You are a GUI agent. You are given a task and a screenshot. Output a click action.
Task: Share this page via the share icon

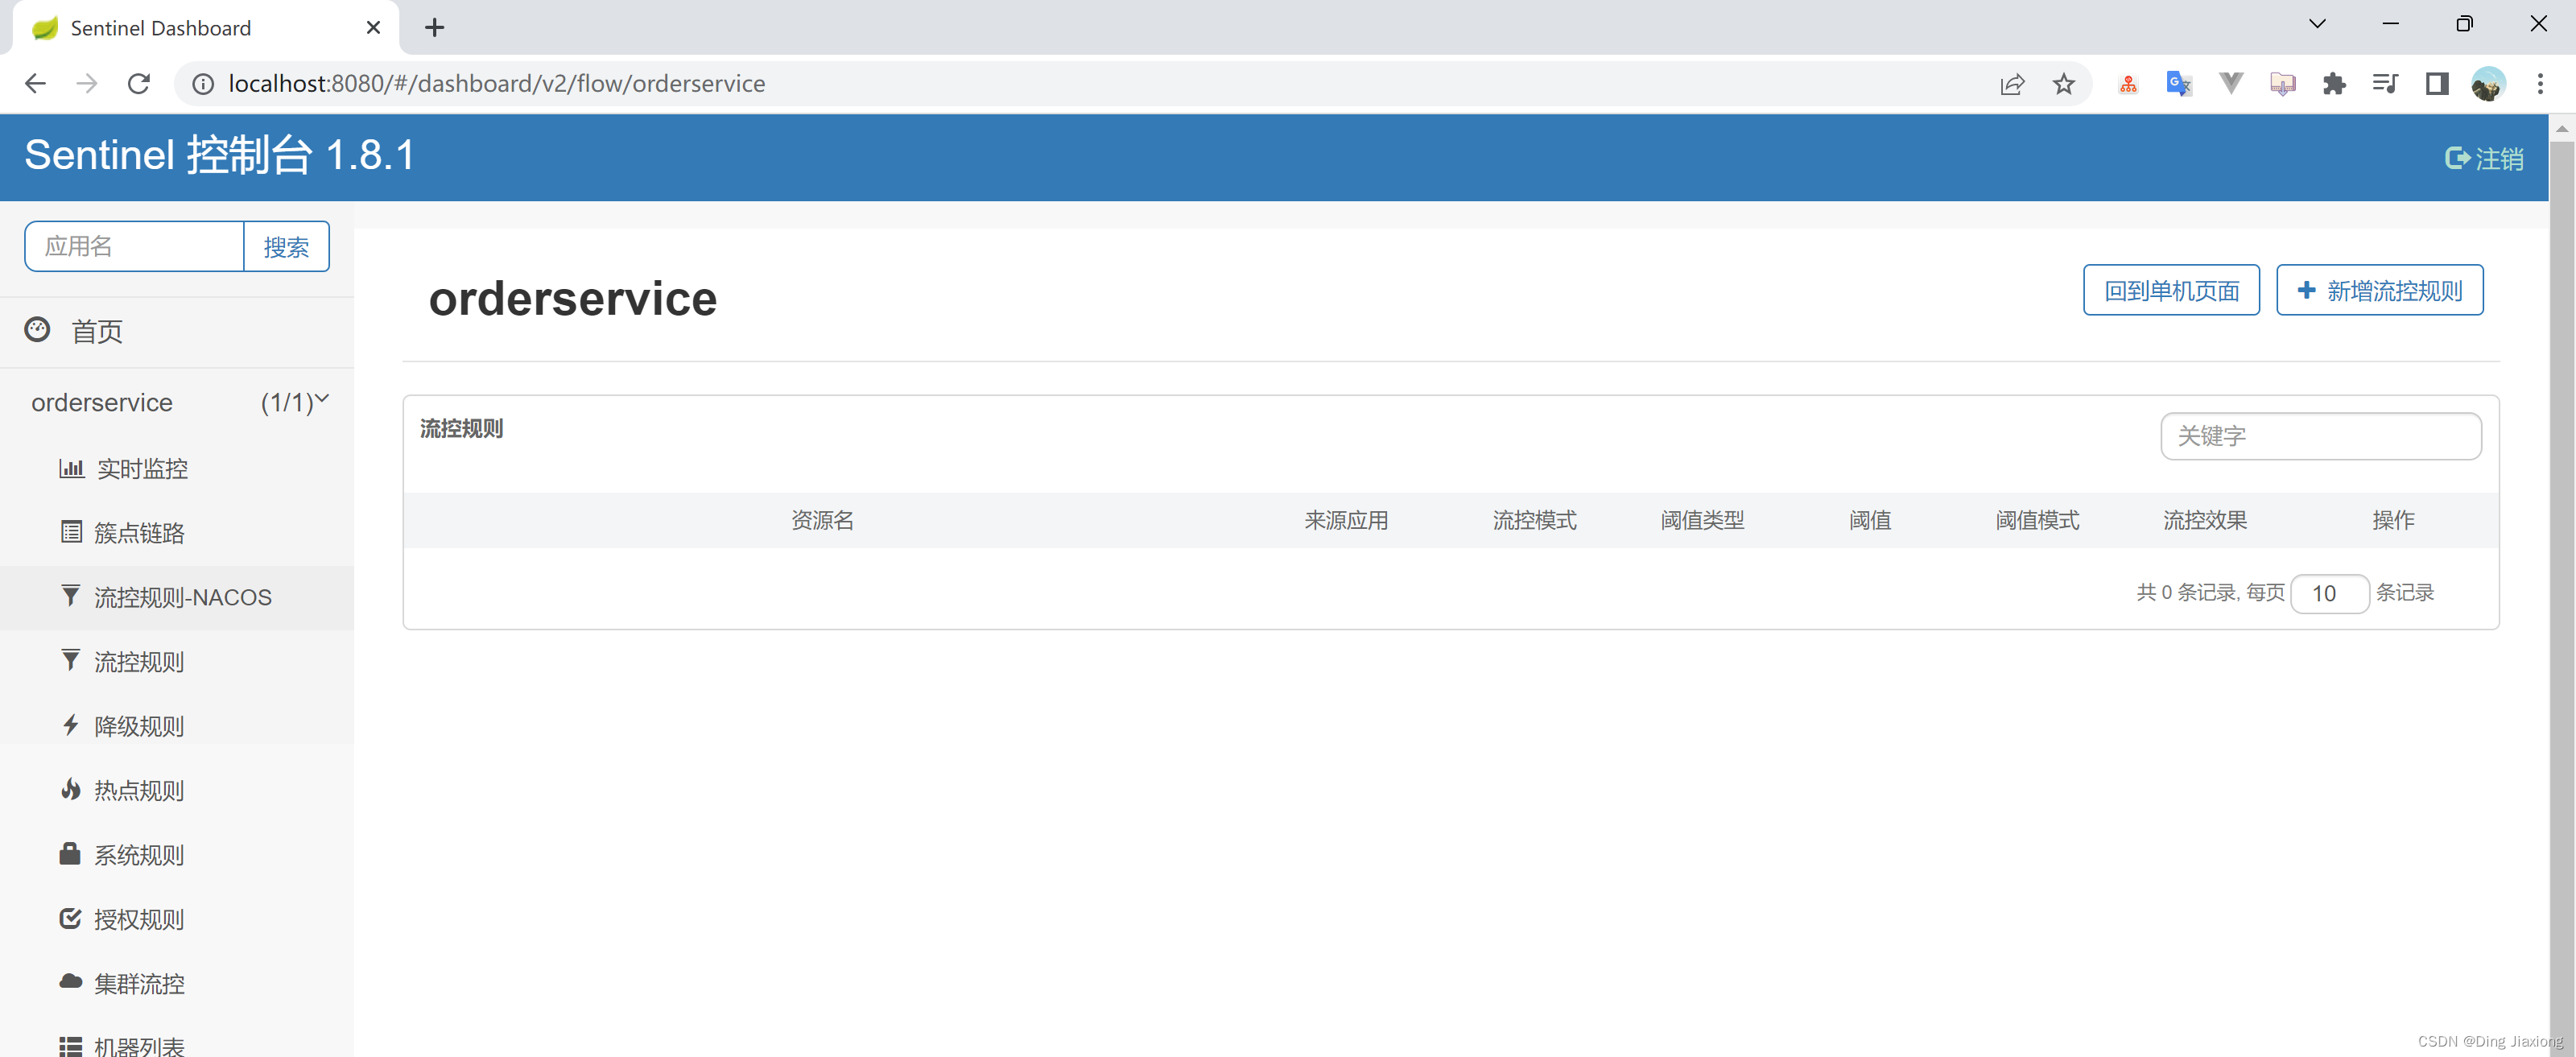2012,84
